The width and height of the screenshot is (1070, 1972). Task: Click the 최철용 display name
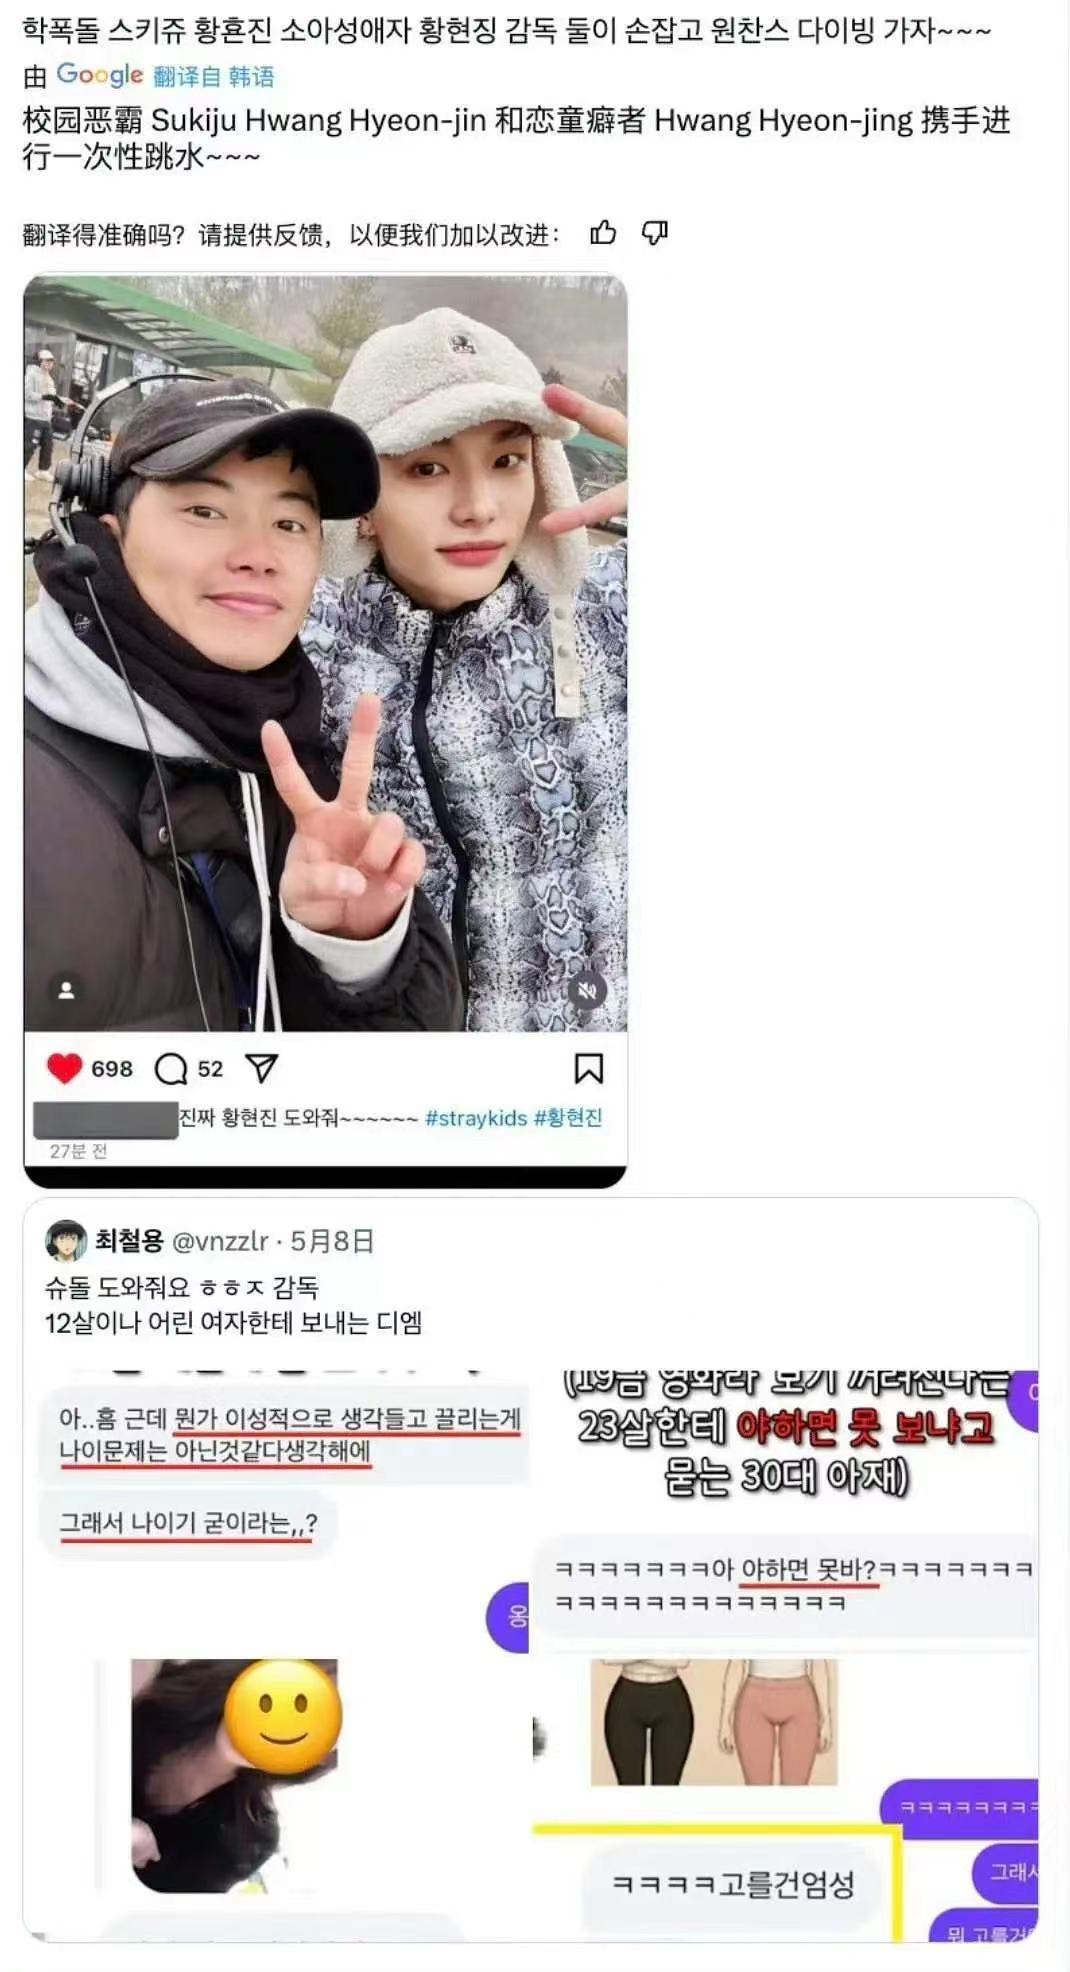pyautogui.click(x=129, y=1241)
